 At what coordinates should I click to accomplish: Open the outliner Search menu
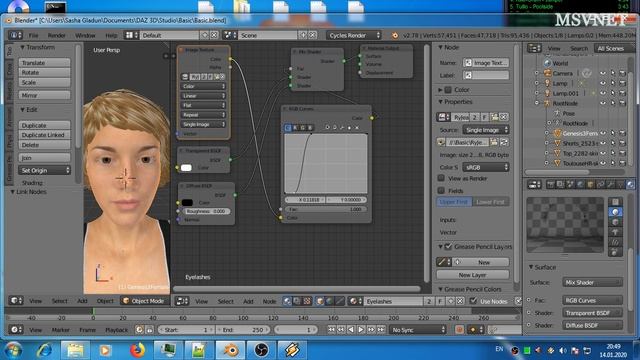pos(578,49)
